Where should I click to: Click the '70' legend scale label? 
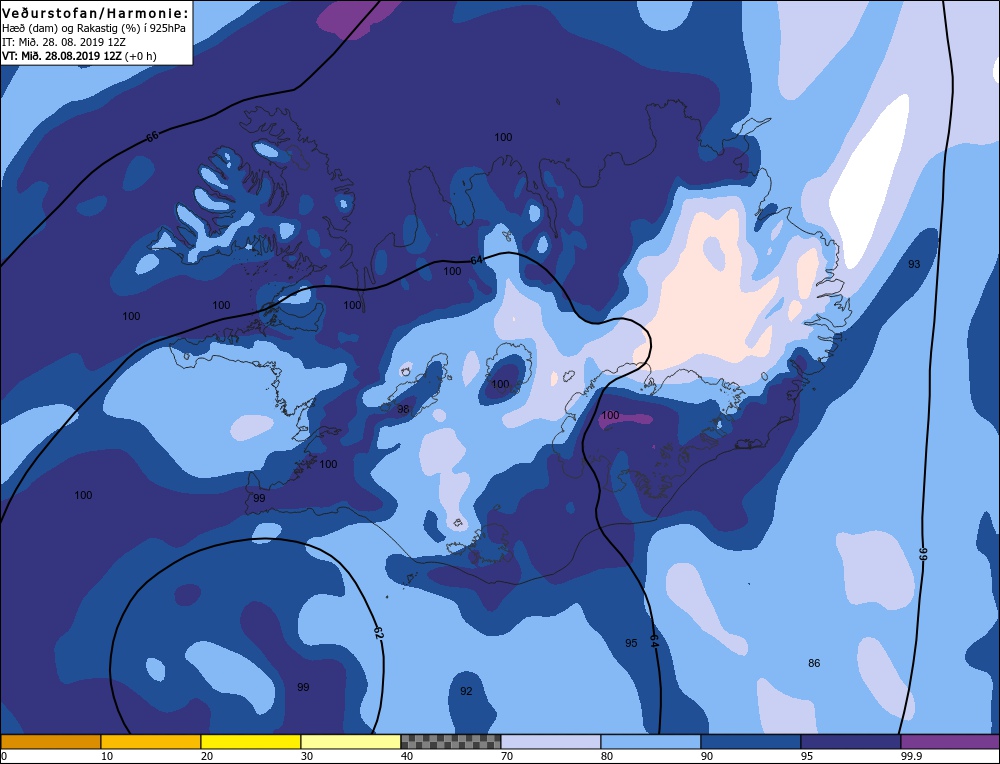[x=507, y=756]
